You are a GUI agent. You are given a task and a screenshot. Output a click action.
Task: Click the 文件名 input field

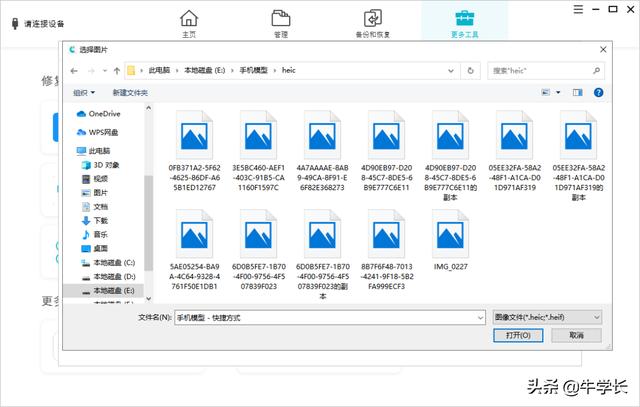coord(325,318)
